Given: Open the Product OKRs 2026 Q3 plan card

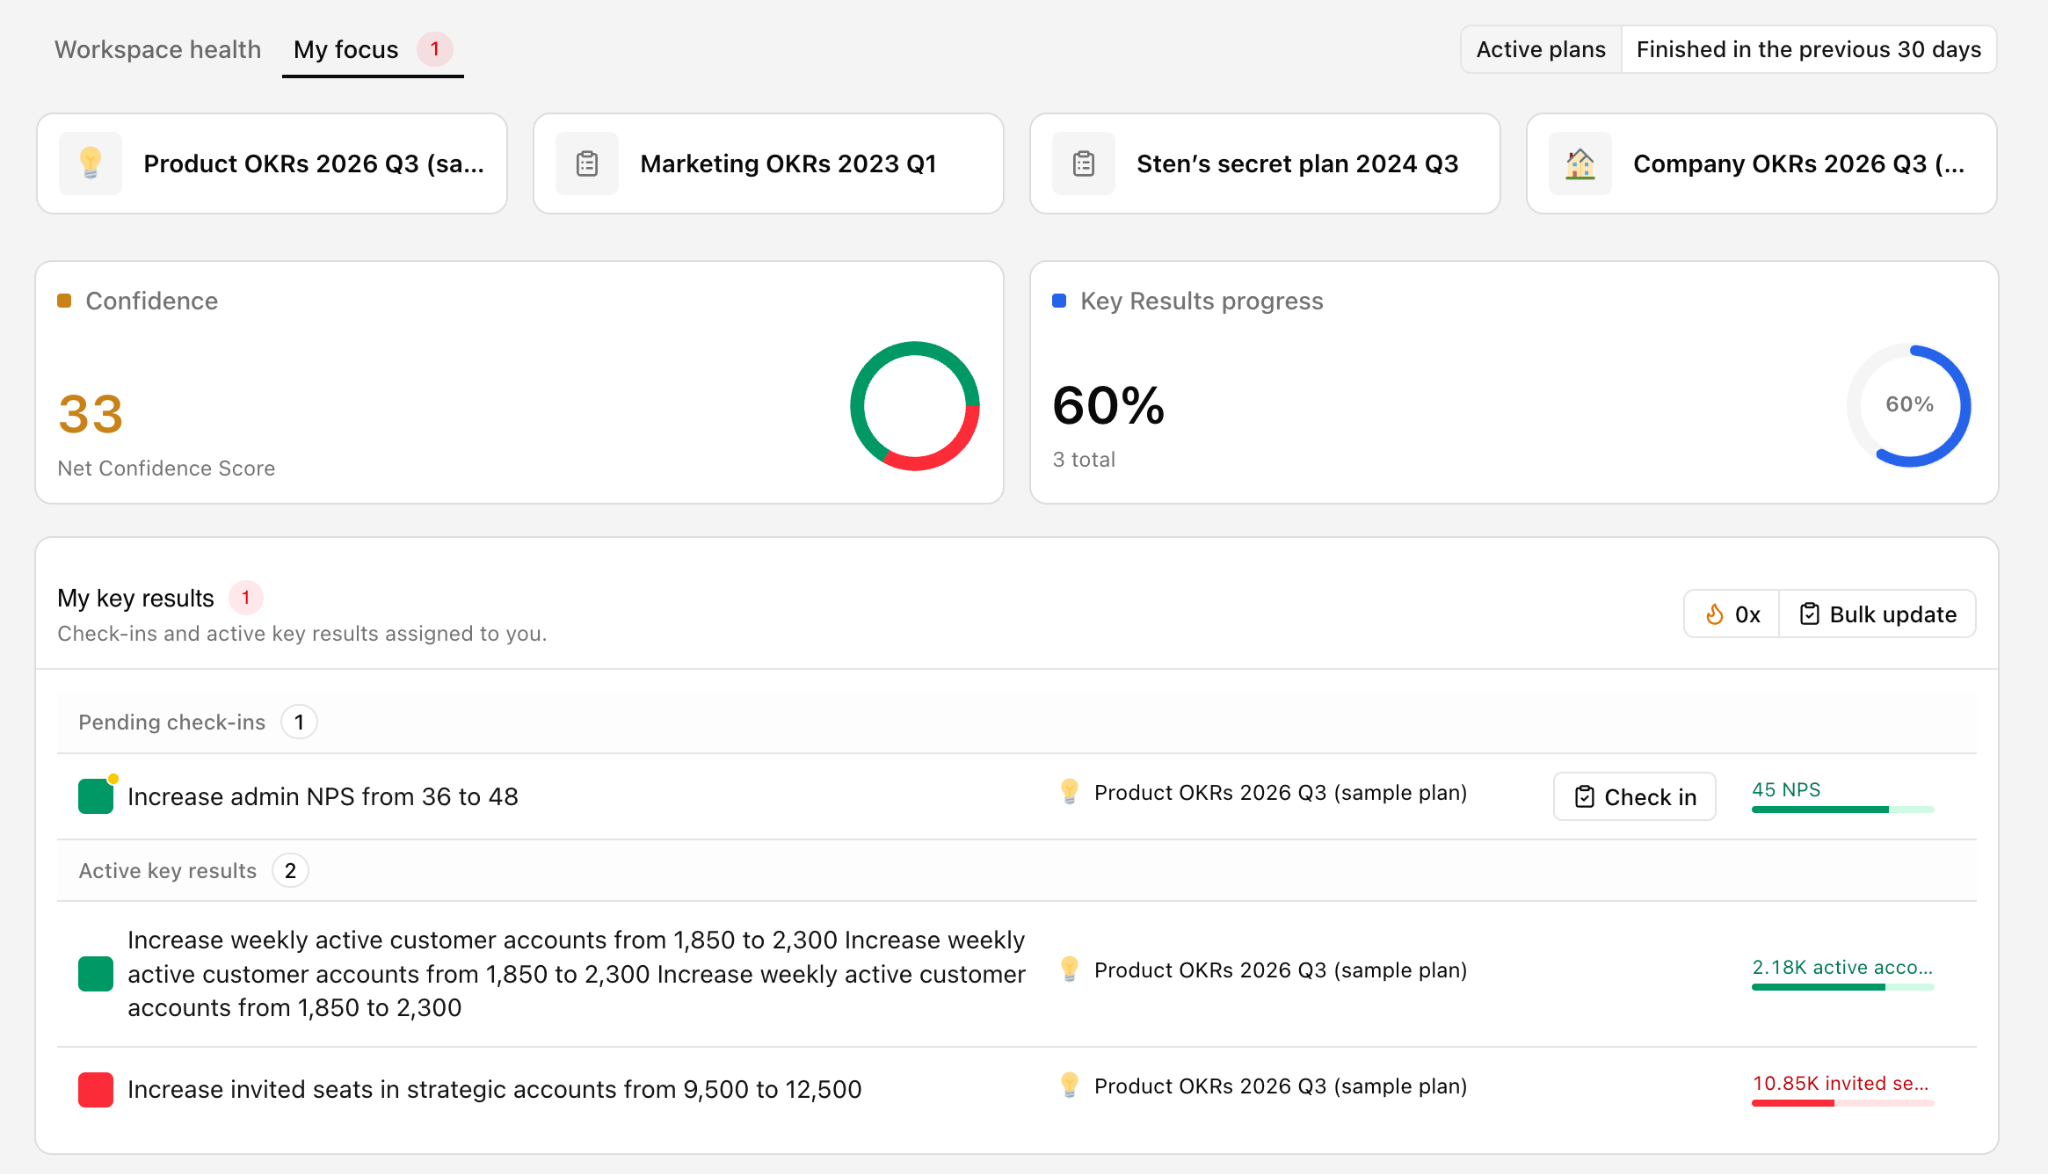Looking at the screenshot, I should tap(272, 163).
